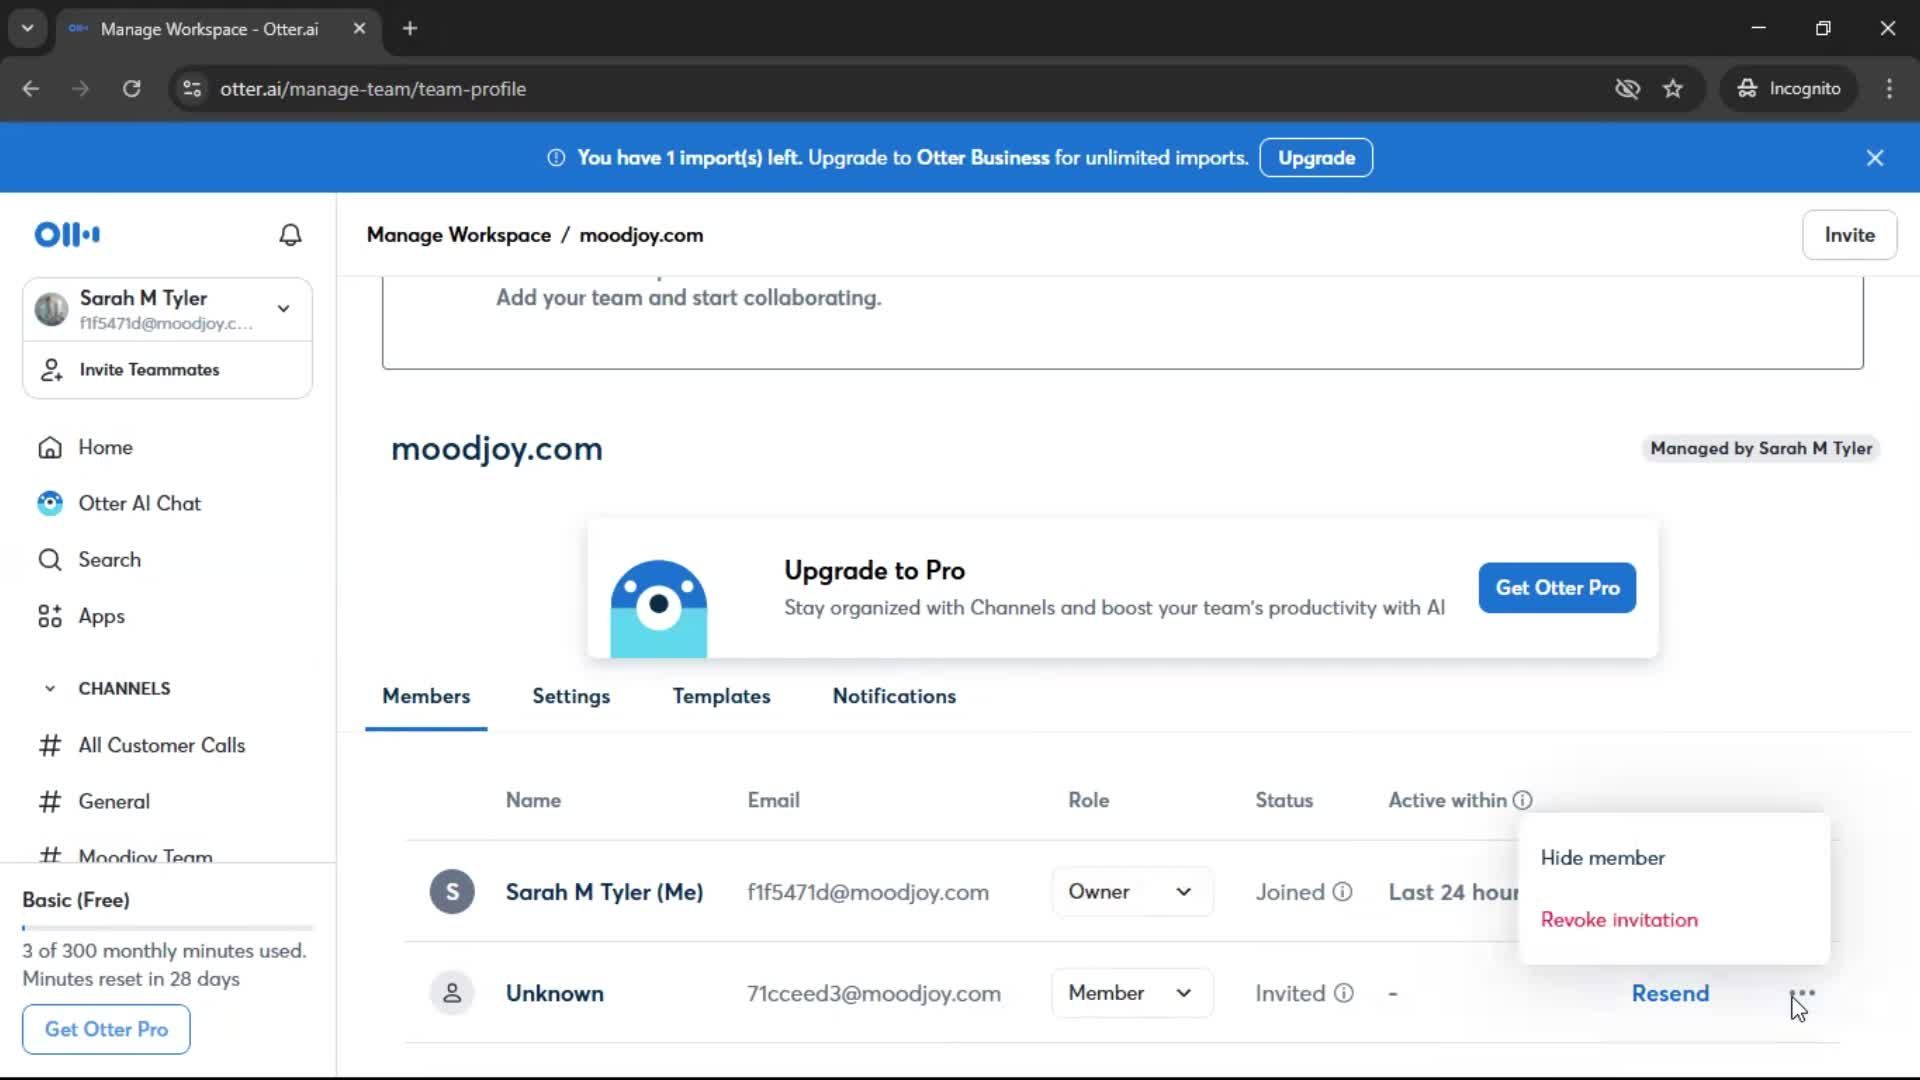Viewport: 1920px width, 1080px height.
Task: Click info icon beside Invited status
Action: point(1344,993)
